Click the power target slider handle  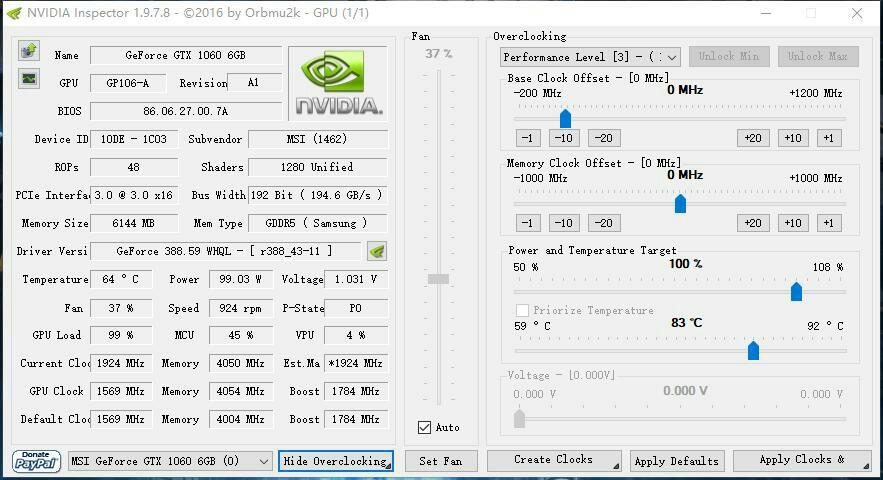click(x=796, y=291)
